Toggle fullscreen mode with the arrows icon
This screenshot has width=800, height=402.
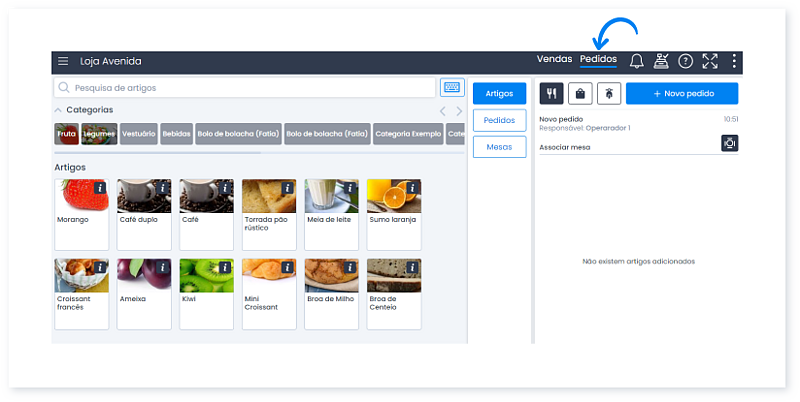click(710, 61)
